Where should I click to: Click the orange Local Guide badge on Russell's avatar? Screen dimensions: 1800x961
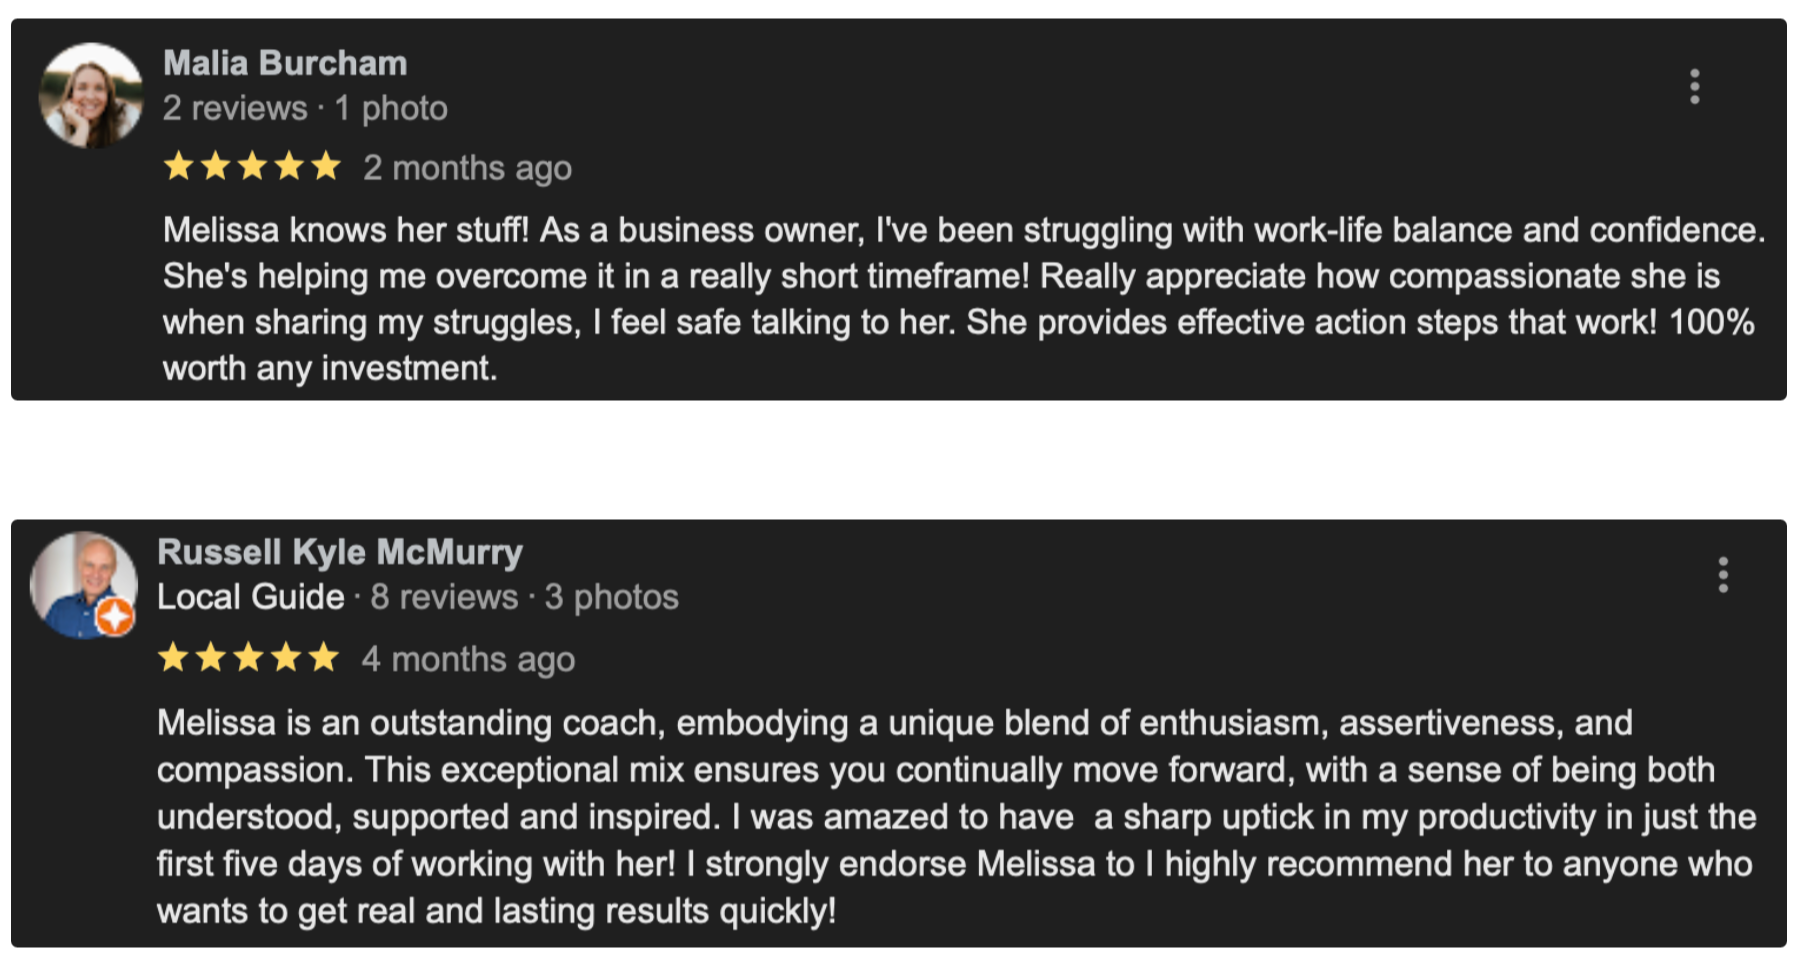click(115, 617)
